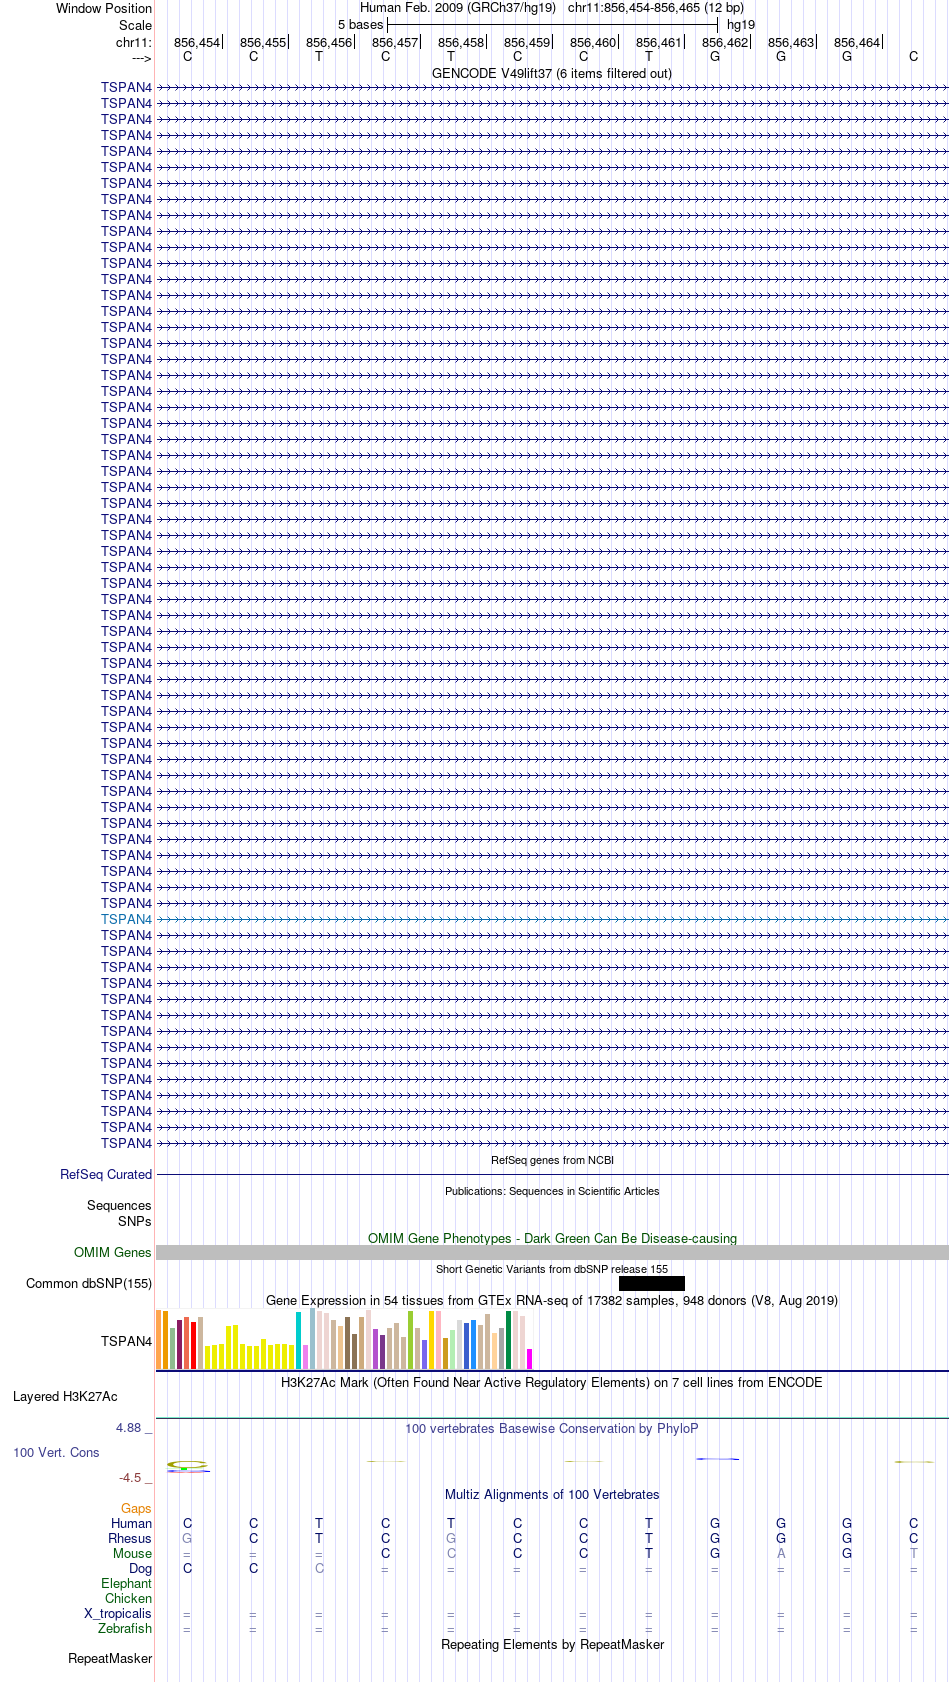Open the RefSeq Curated track label
950x1682 pixels.
[106, 1175]
